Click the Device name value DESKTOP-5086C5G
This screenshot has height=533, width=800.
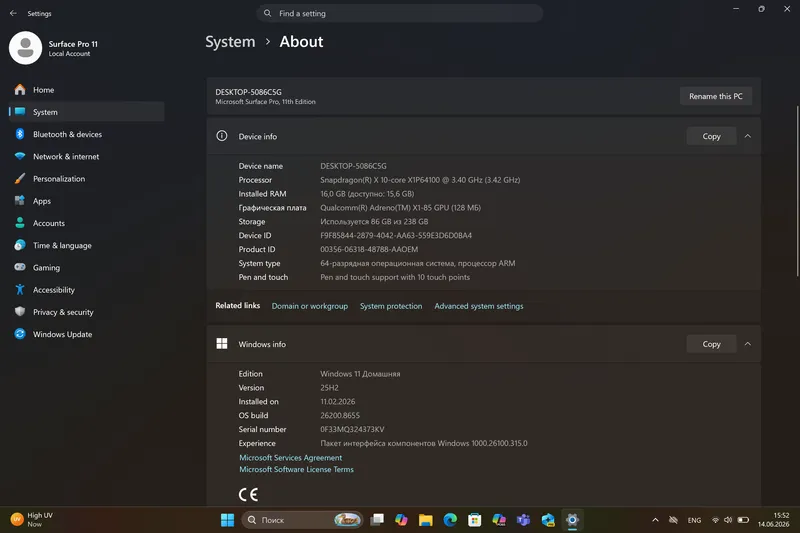[353, 166]
